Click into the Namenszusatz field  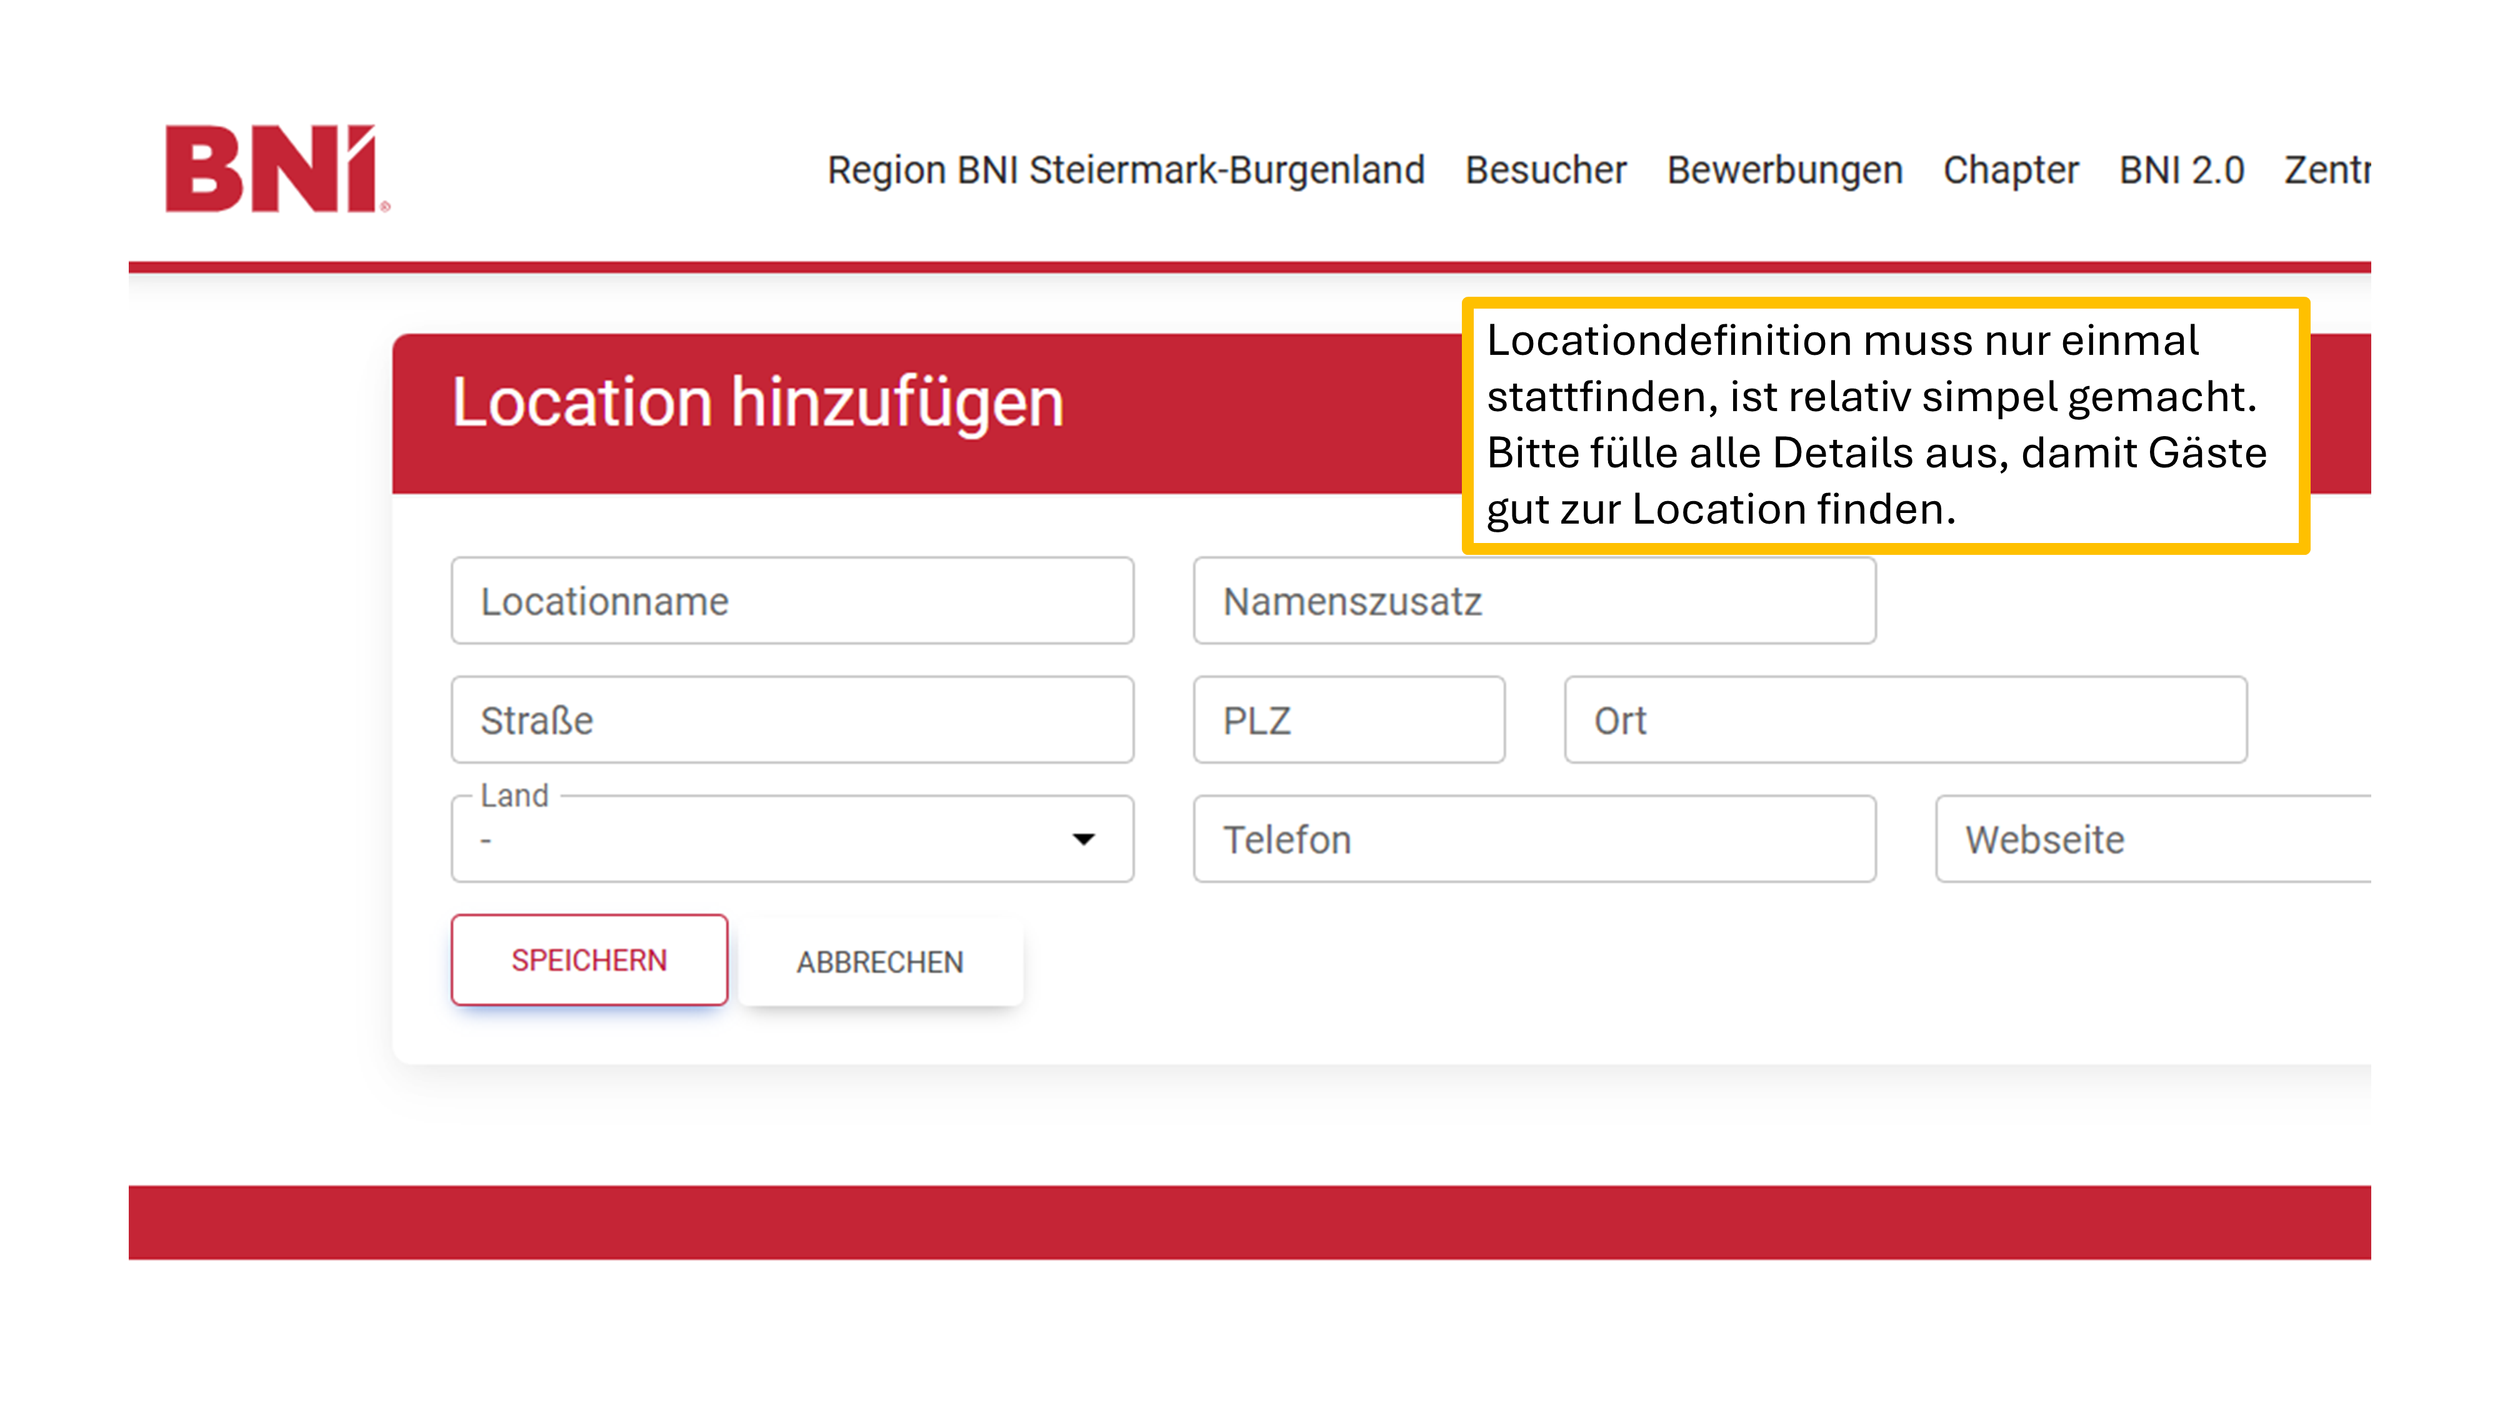pos(1534,601)
